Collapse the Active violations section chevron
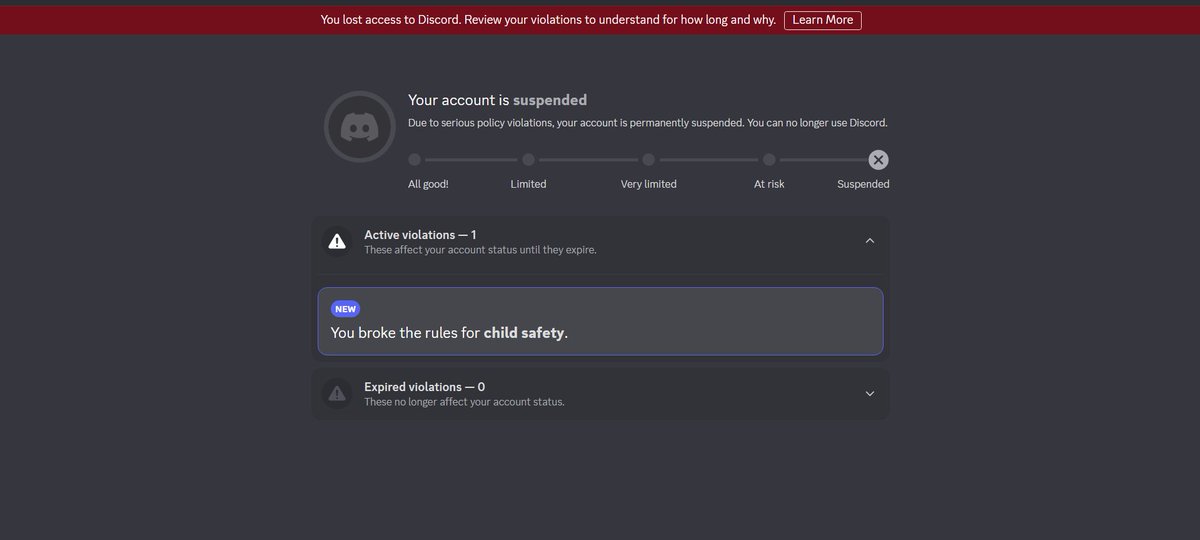 click(870, 241)
